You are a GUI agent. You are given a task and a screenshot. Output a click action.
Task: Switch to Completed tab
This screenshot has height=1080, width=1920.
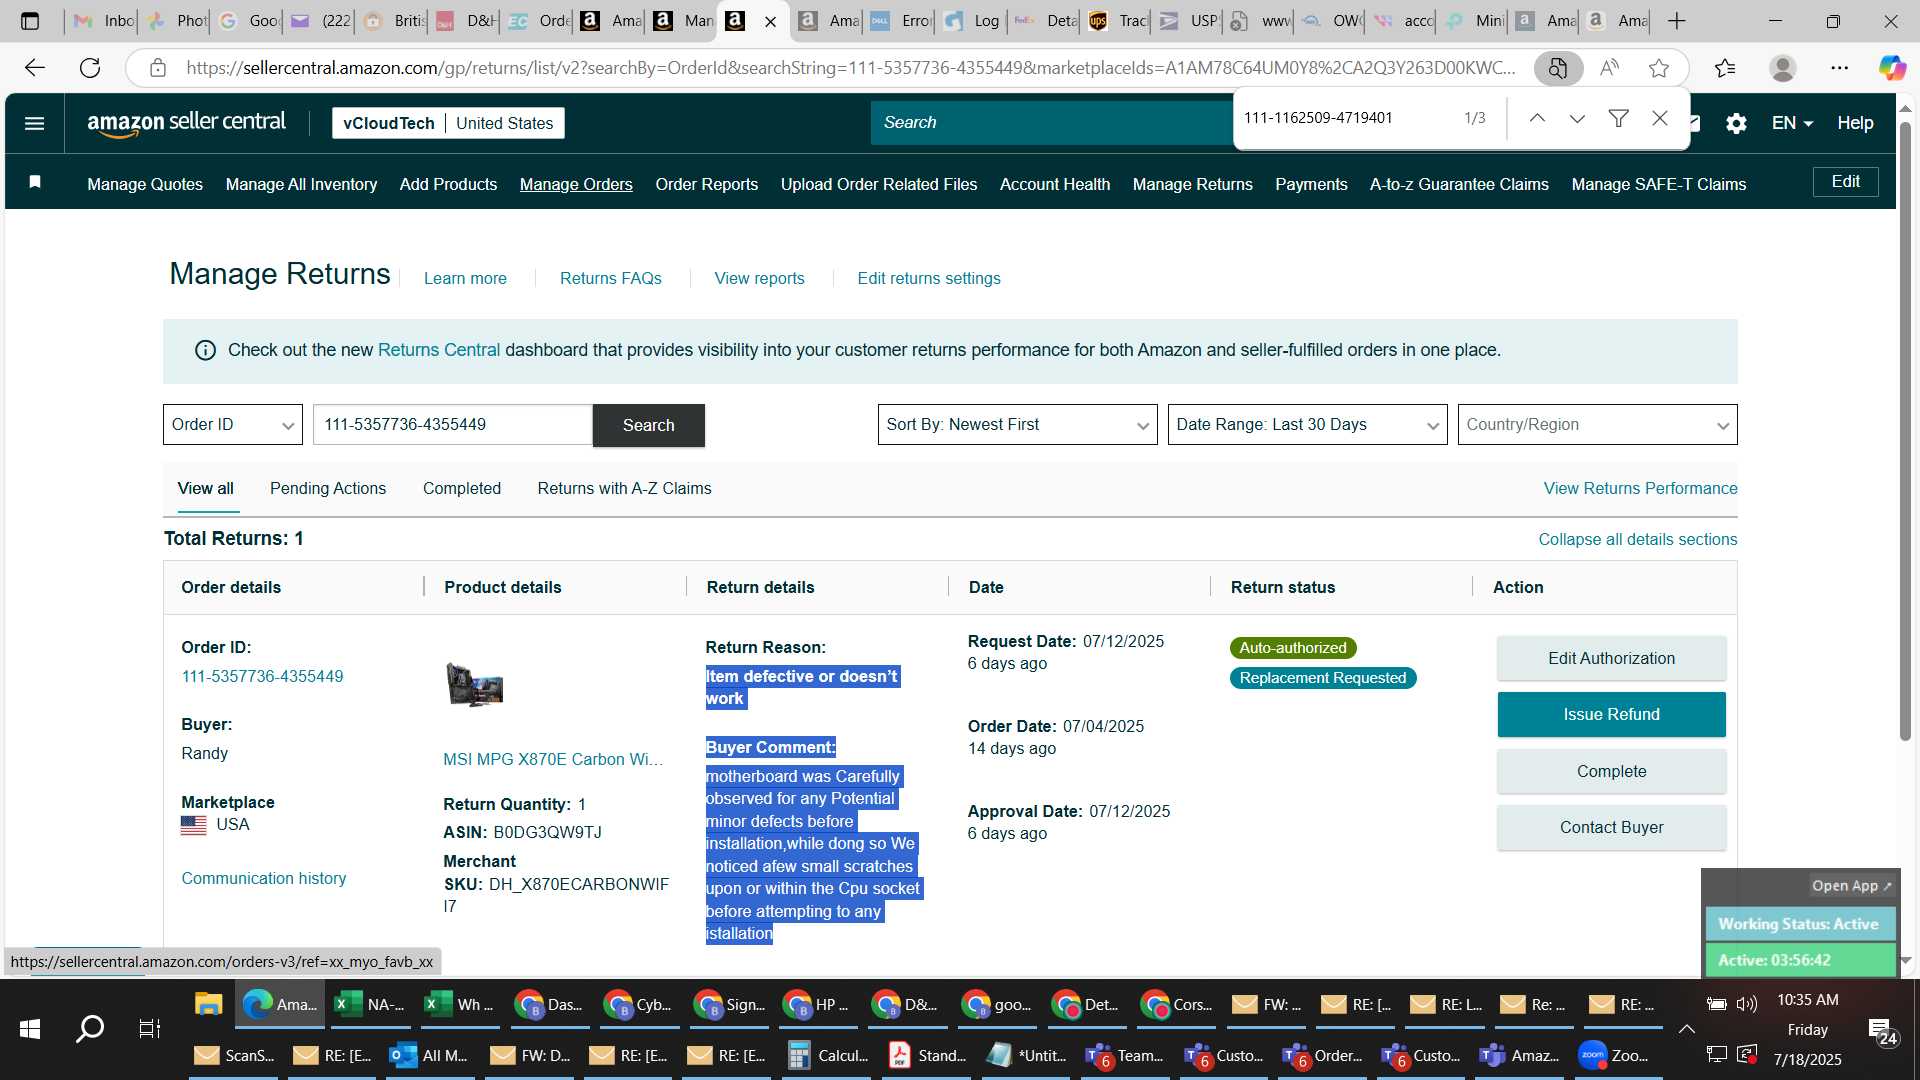pyautogui.click(x=461, y=488)
